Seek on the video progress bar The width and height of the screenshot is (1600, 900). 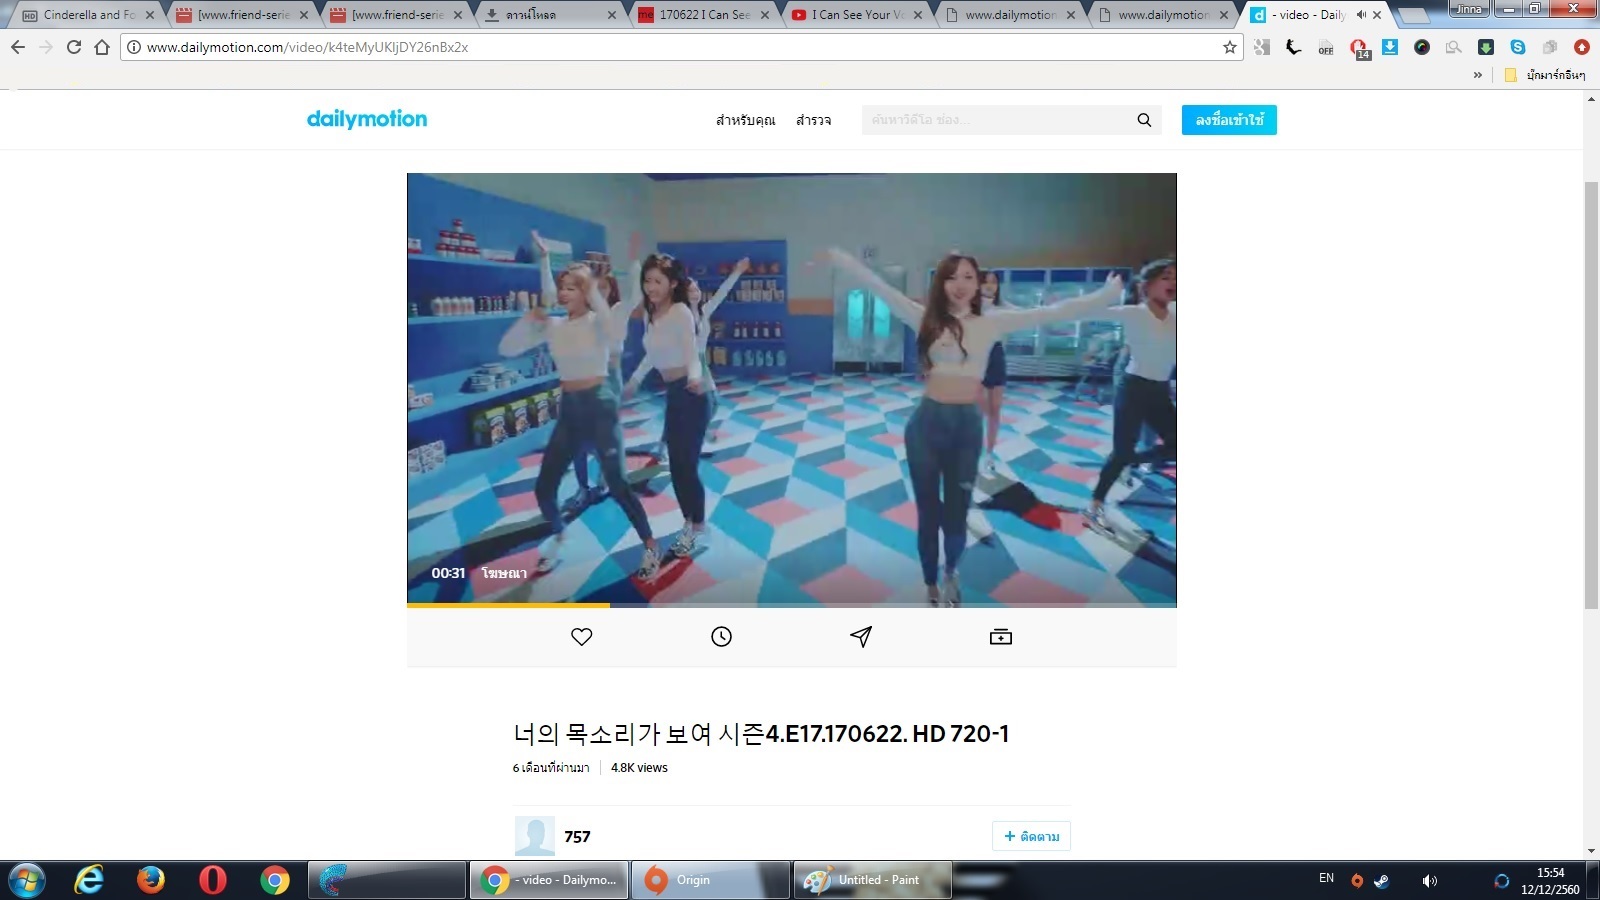pos(792,605)
